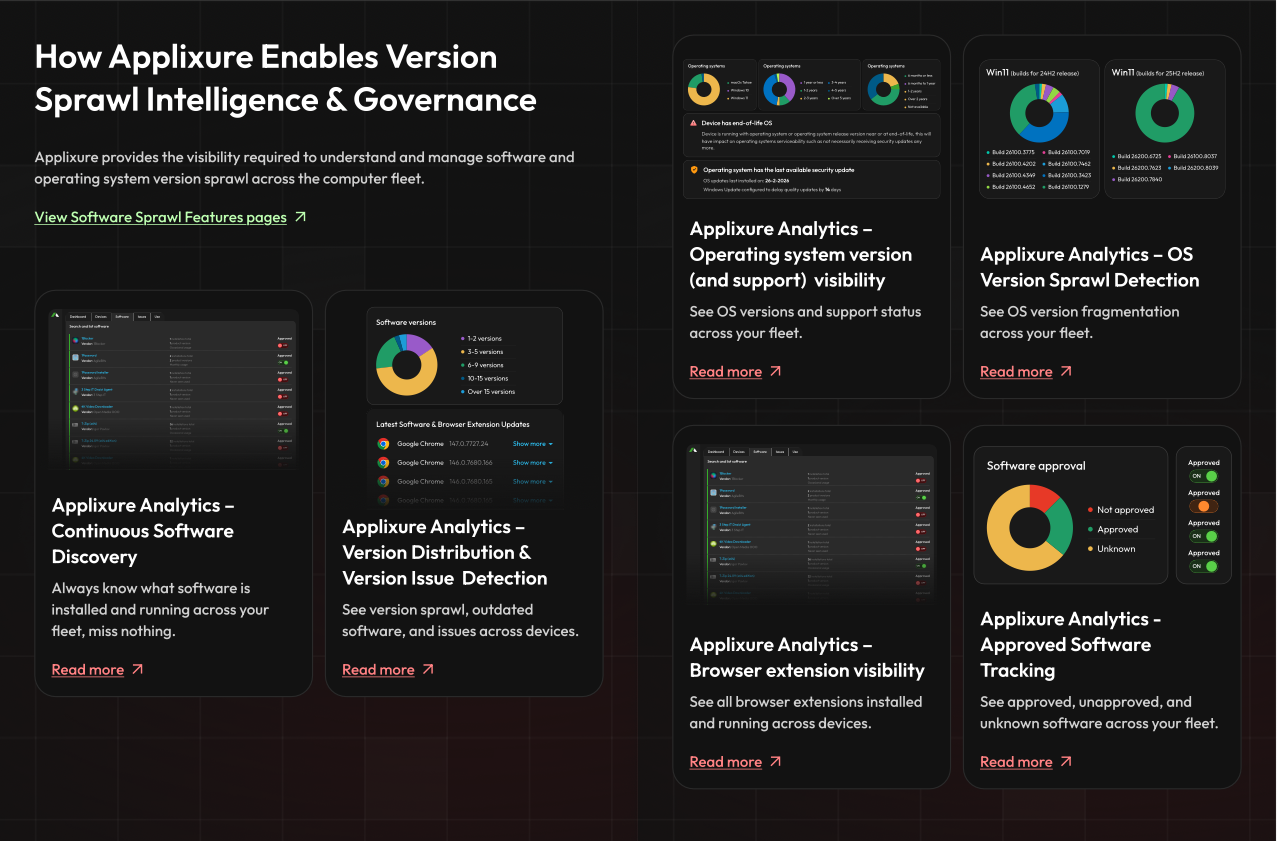Click yellow dot for Unknown legend
The width and height of the screenshot is (1277, 841).
coord(1089,549)
